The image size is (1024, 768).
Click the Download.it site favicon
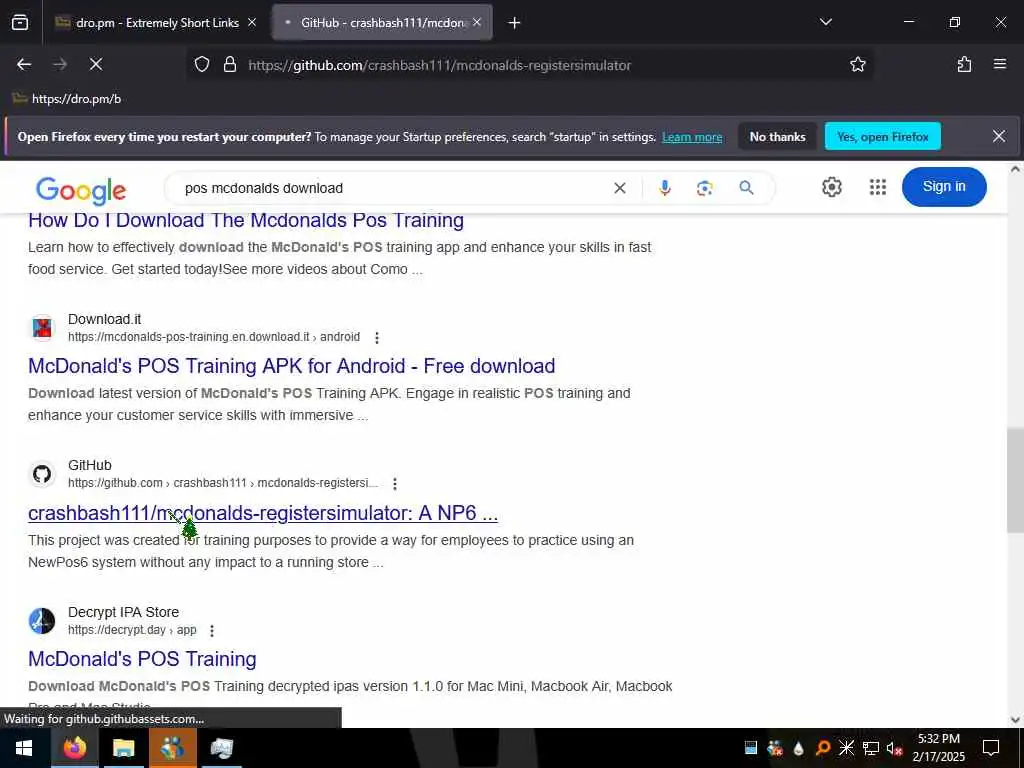pos(42,328)
